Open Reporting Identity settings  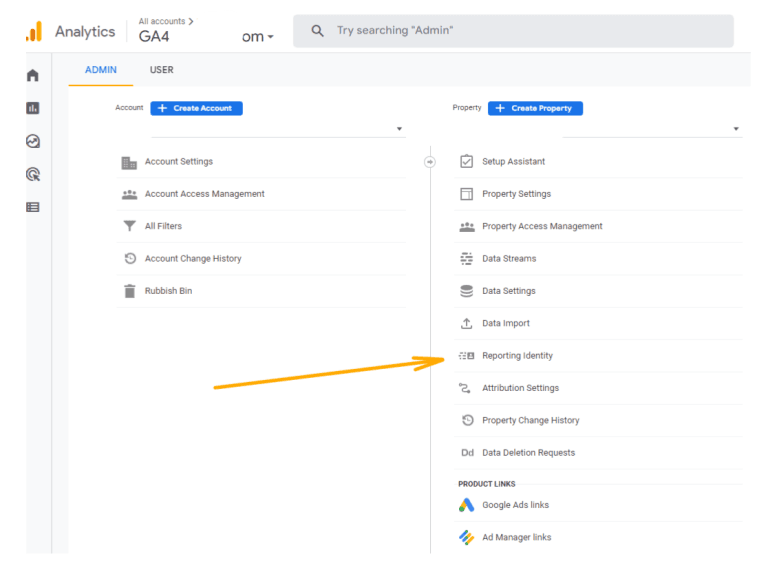(x=517, y=356)
